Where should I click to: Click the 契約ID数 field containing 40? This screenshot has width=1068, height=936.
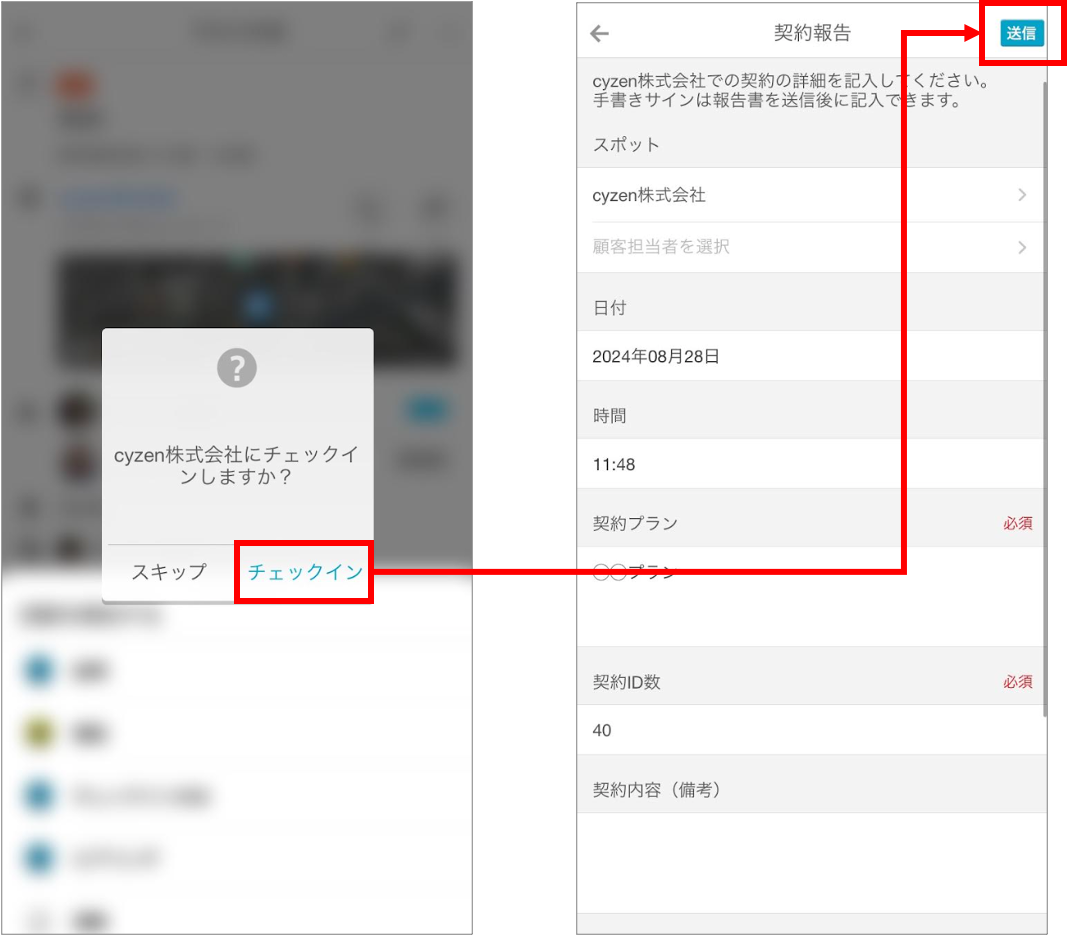811,730
